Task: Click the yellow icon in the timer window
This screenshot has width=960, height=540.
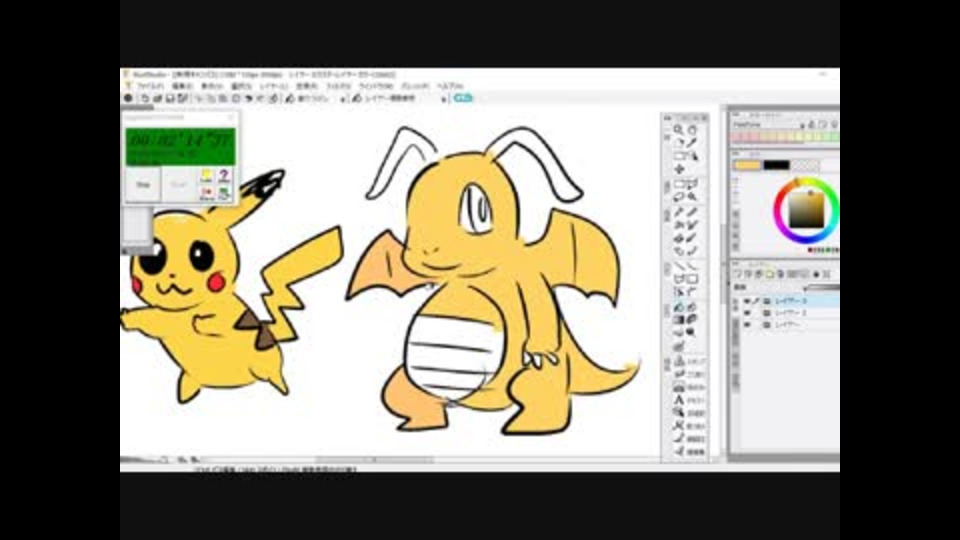Action: click(x=206, y=176)
